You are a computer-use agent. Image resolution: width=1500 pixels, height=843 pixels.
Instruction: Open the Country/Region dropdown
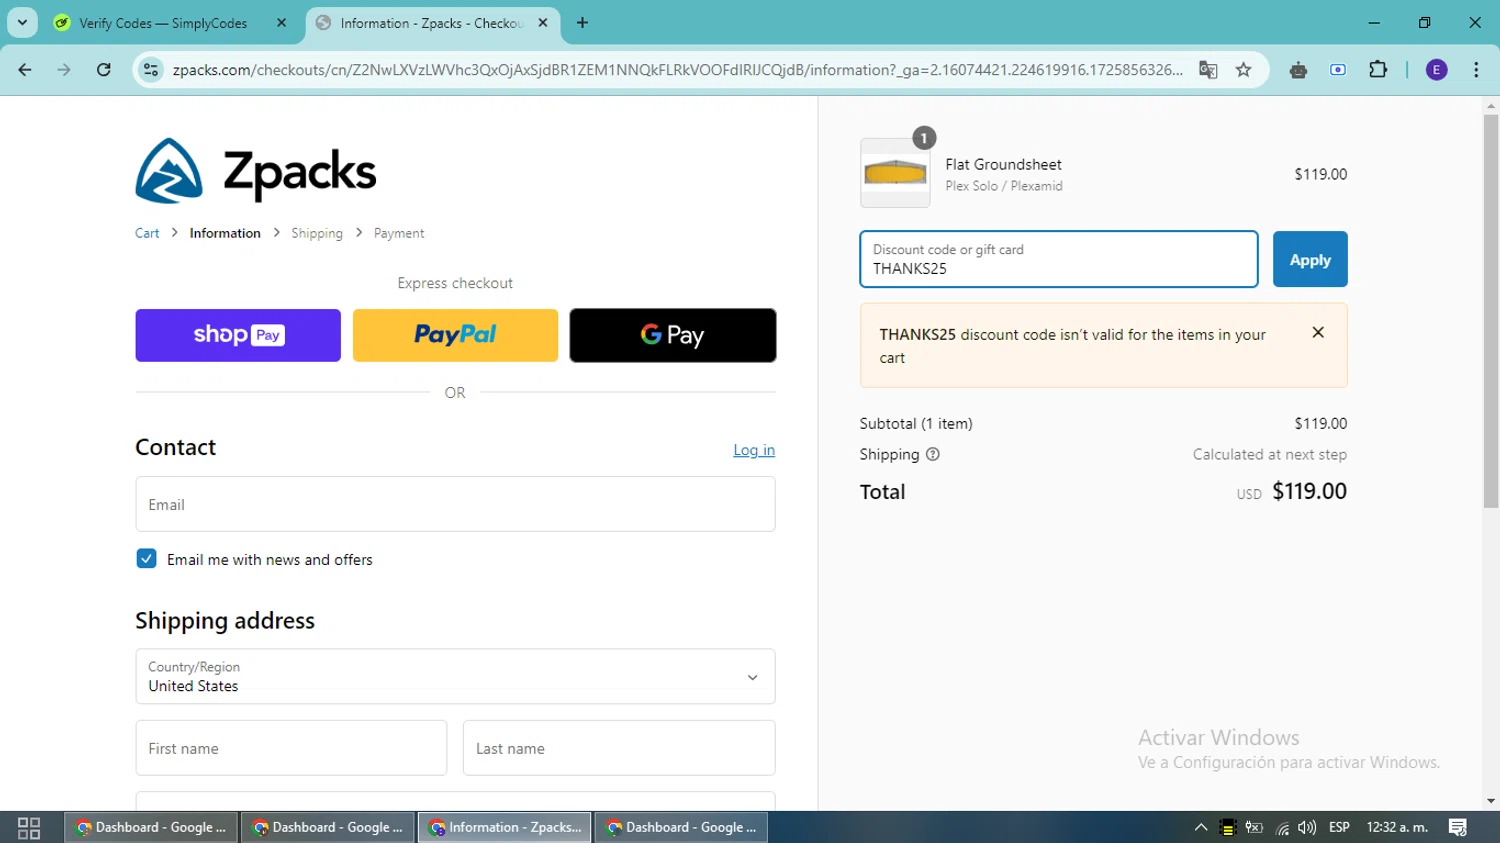click(x=455, y=676)
